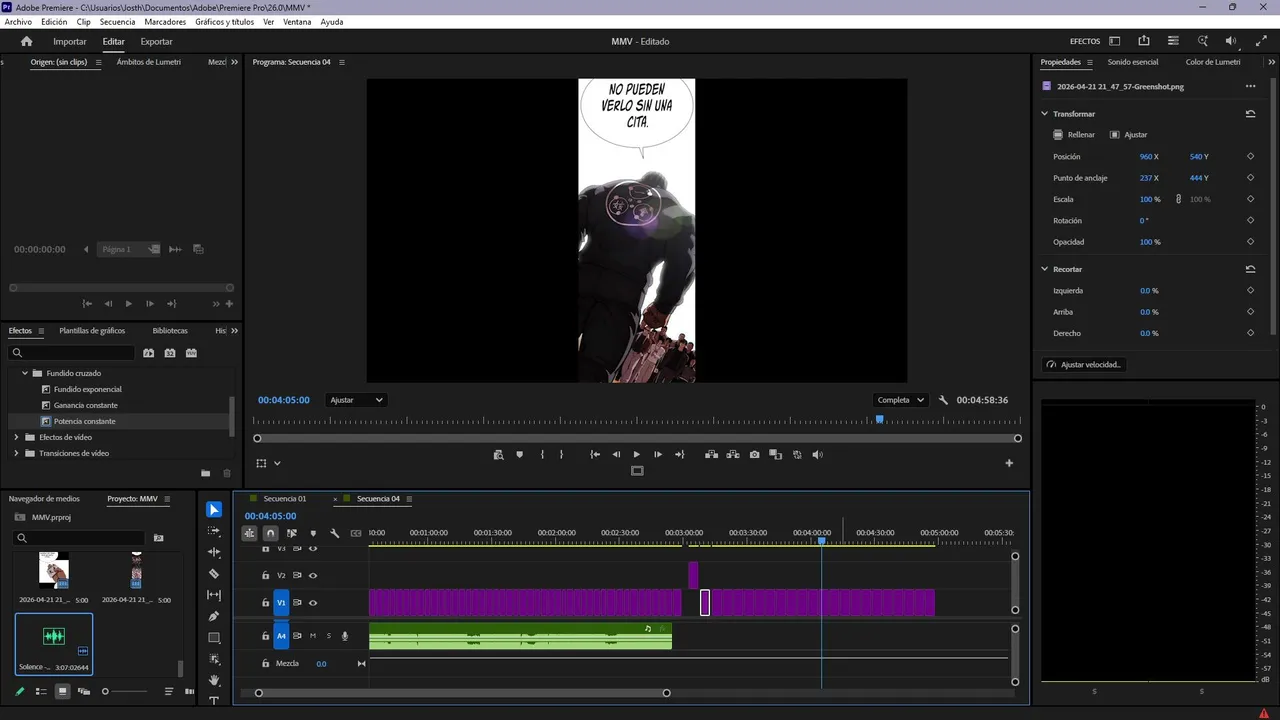
Task: Select the Track Select Forward tool
Action: 214,531
